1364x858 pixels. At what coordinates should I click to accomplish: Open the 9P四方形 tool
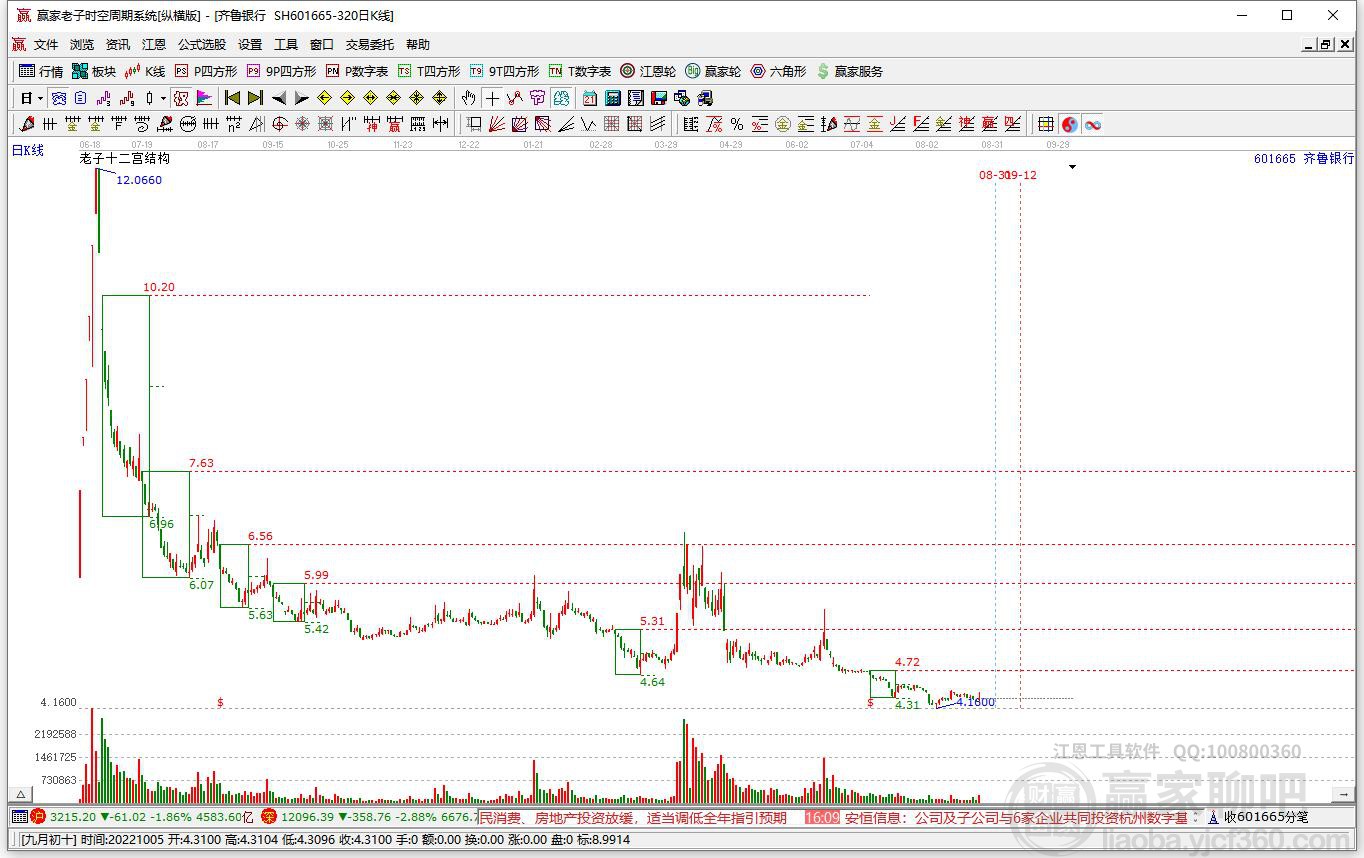(281, 71)
